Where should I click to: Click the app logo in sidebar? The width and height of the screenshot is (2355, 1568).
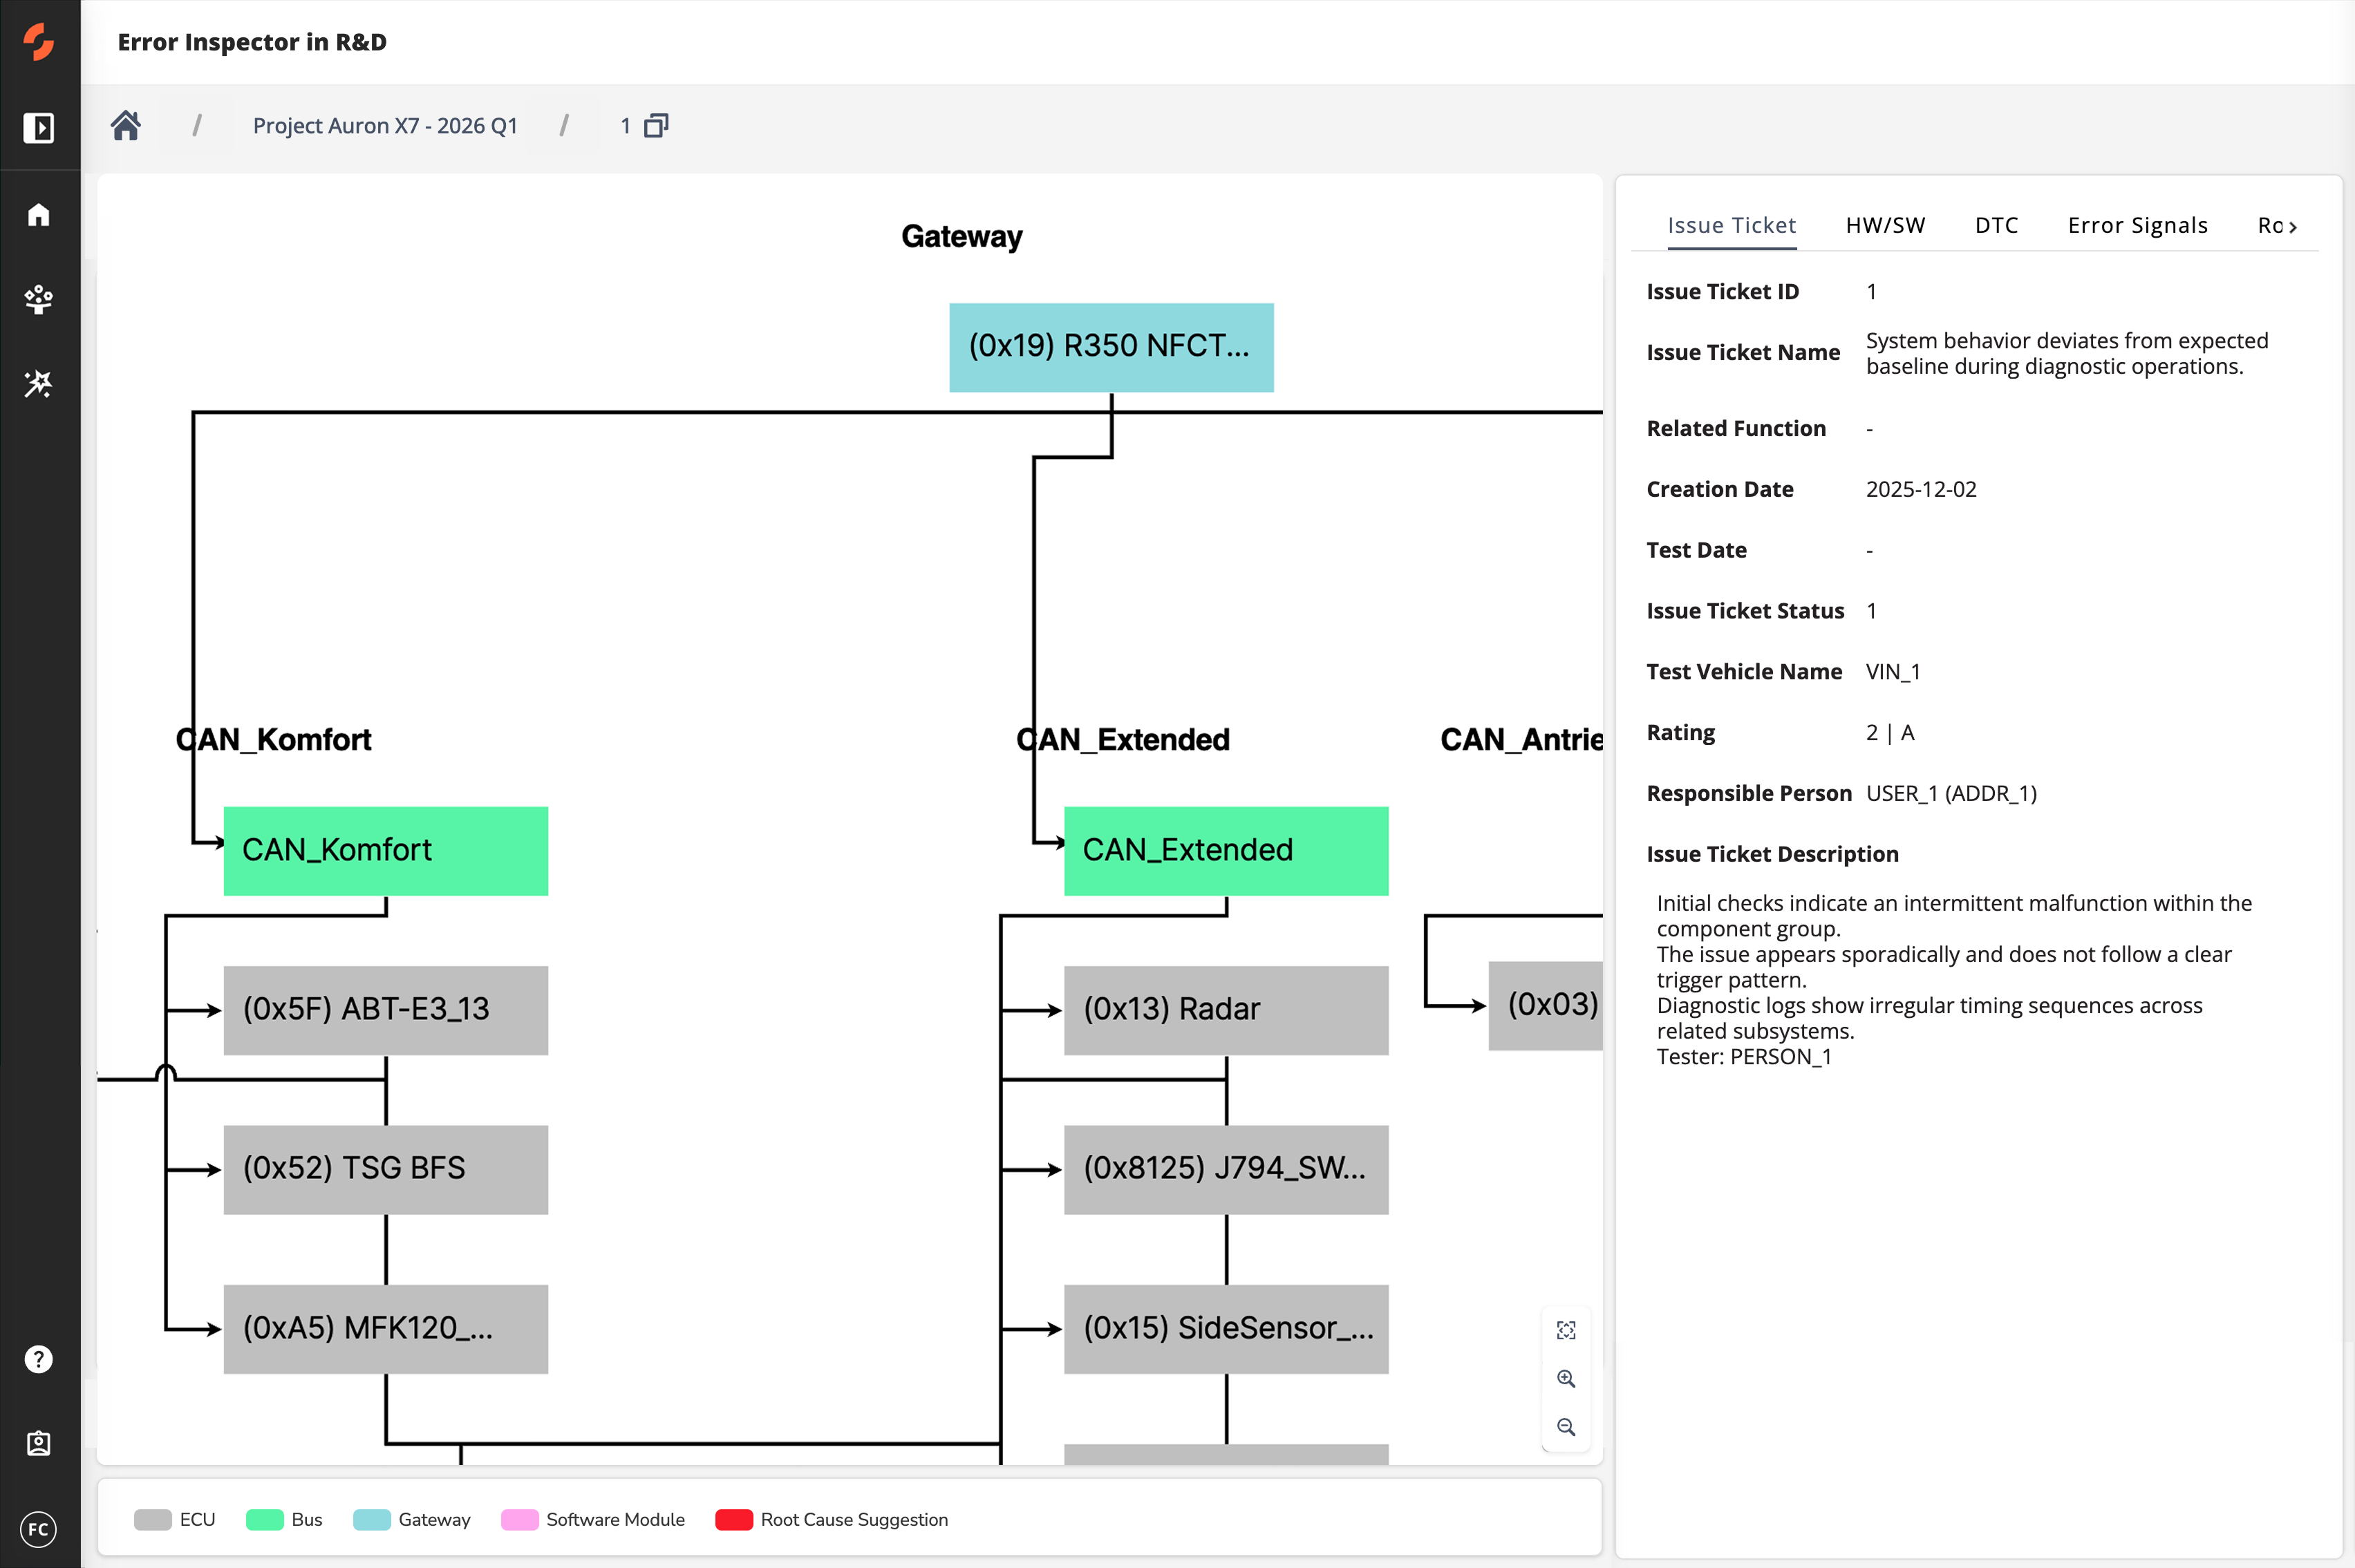pos(39,42)
